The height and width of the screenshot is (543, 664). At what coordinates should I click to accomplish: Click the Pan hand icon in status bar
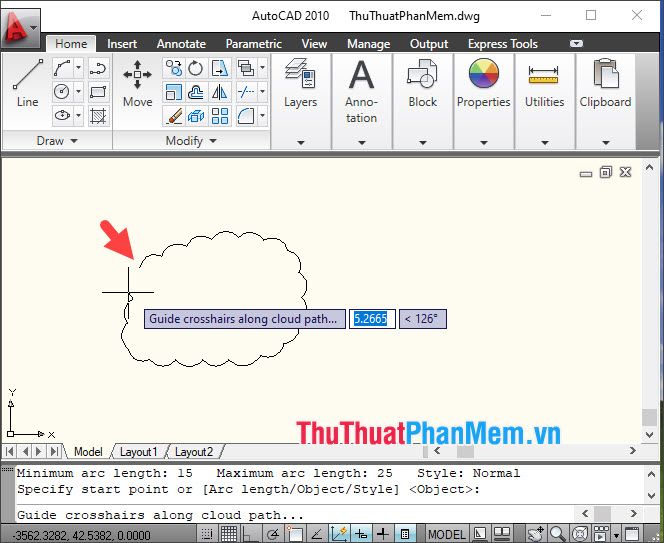537,534
